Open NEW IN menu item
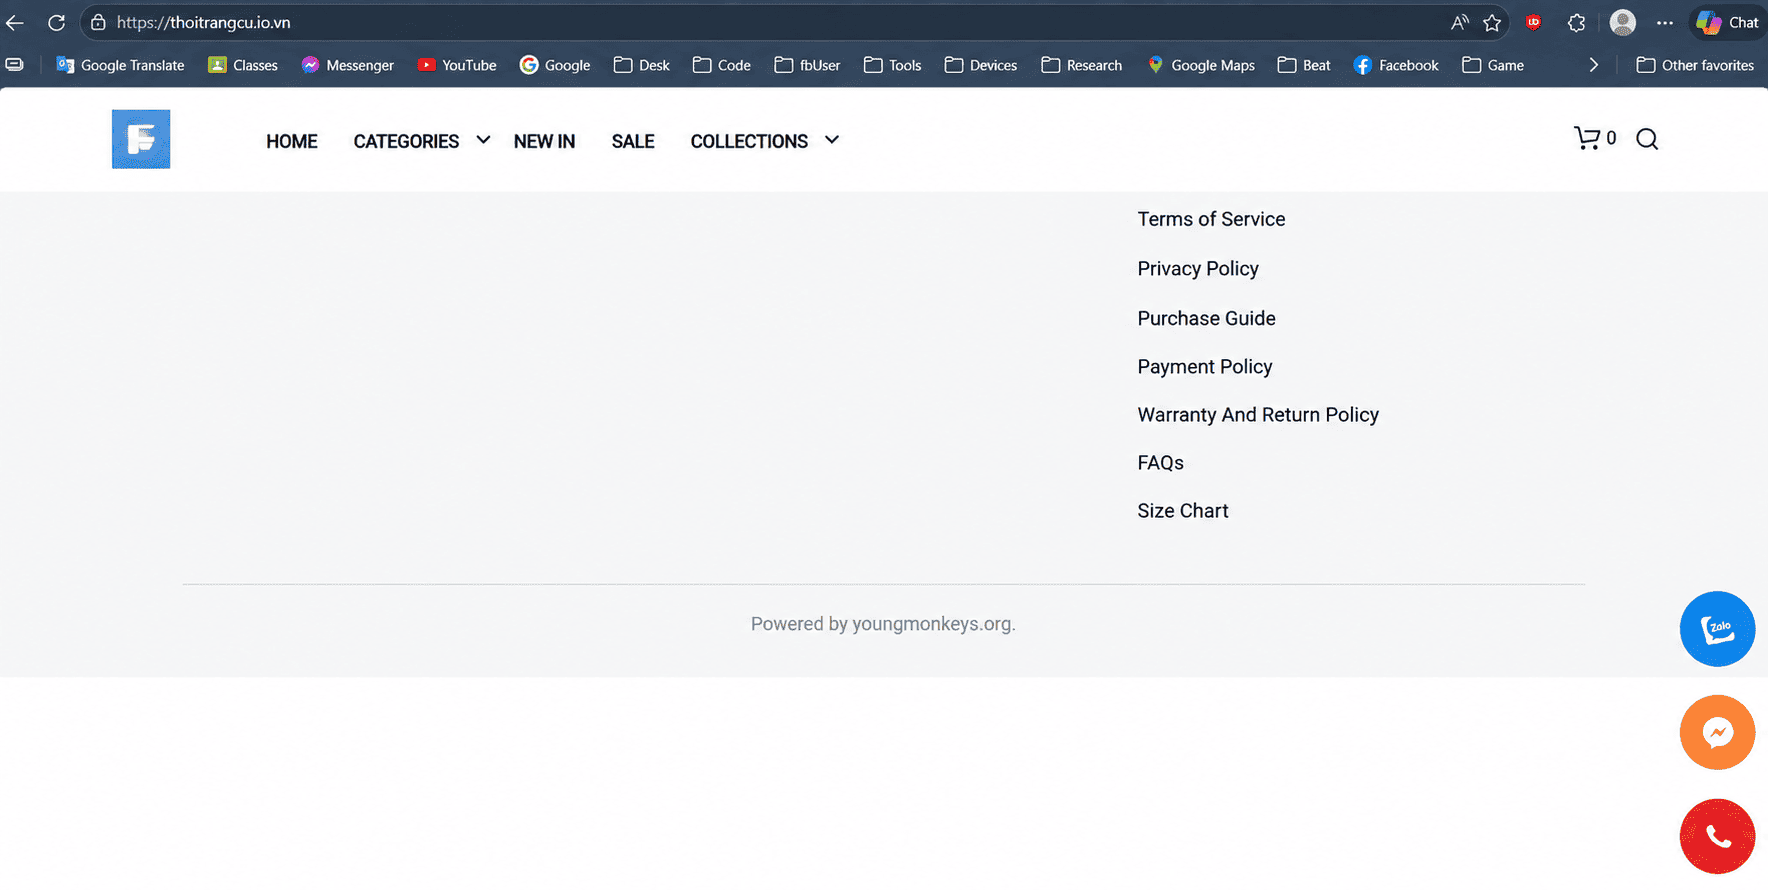 point(544,141)
